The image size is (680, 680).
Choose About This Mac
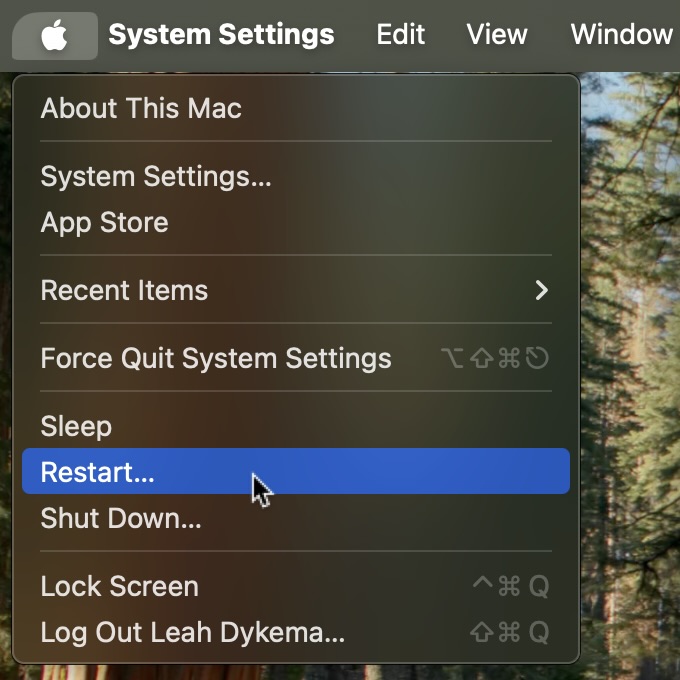click(296, 108)
